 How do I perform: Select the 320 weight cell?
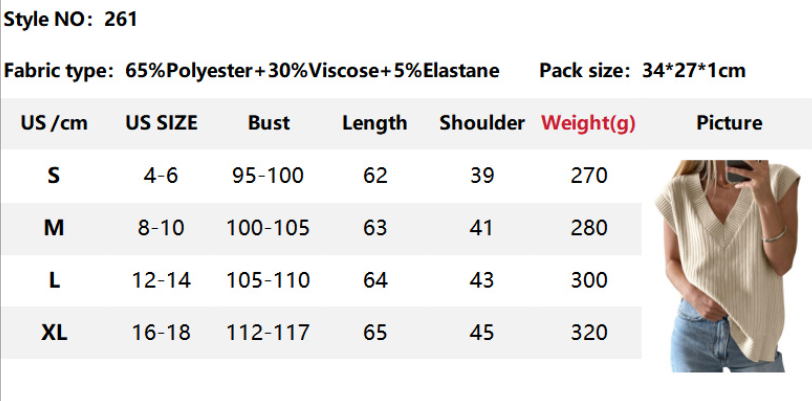coord(588,332)
